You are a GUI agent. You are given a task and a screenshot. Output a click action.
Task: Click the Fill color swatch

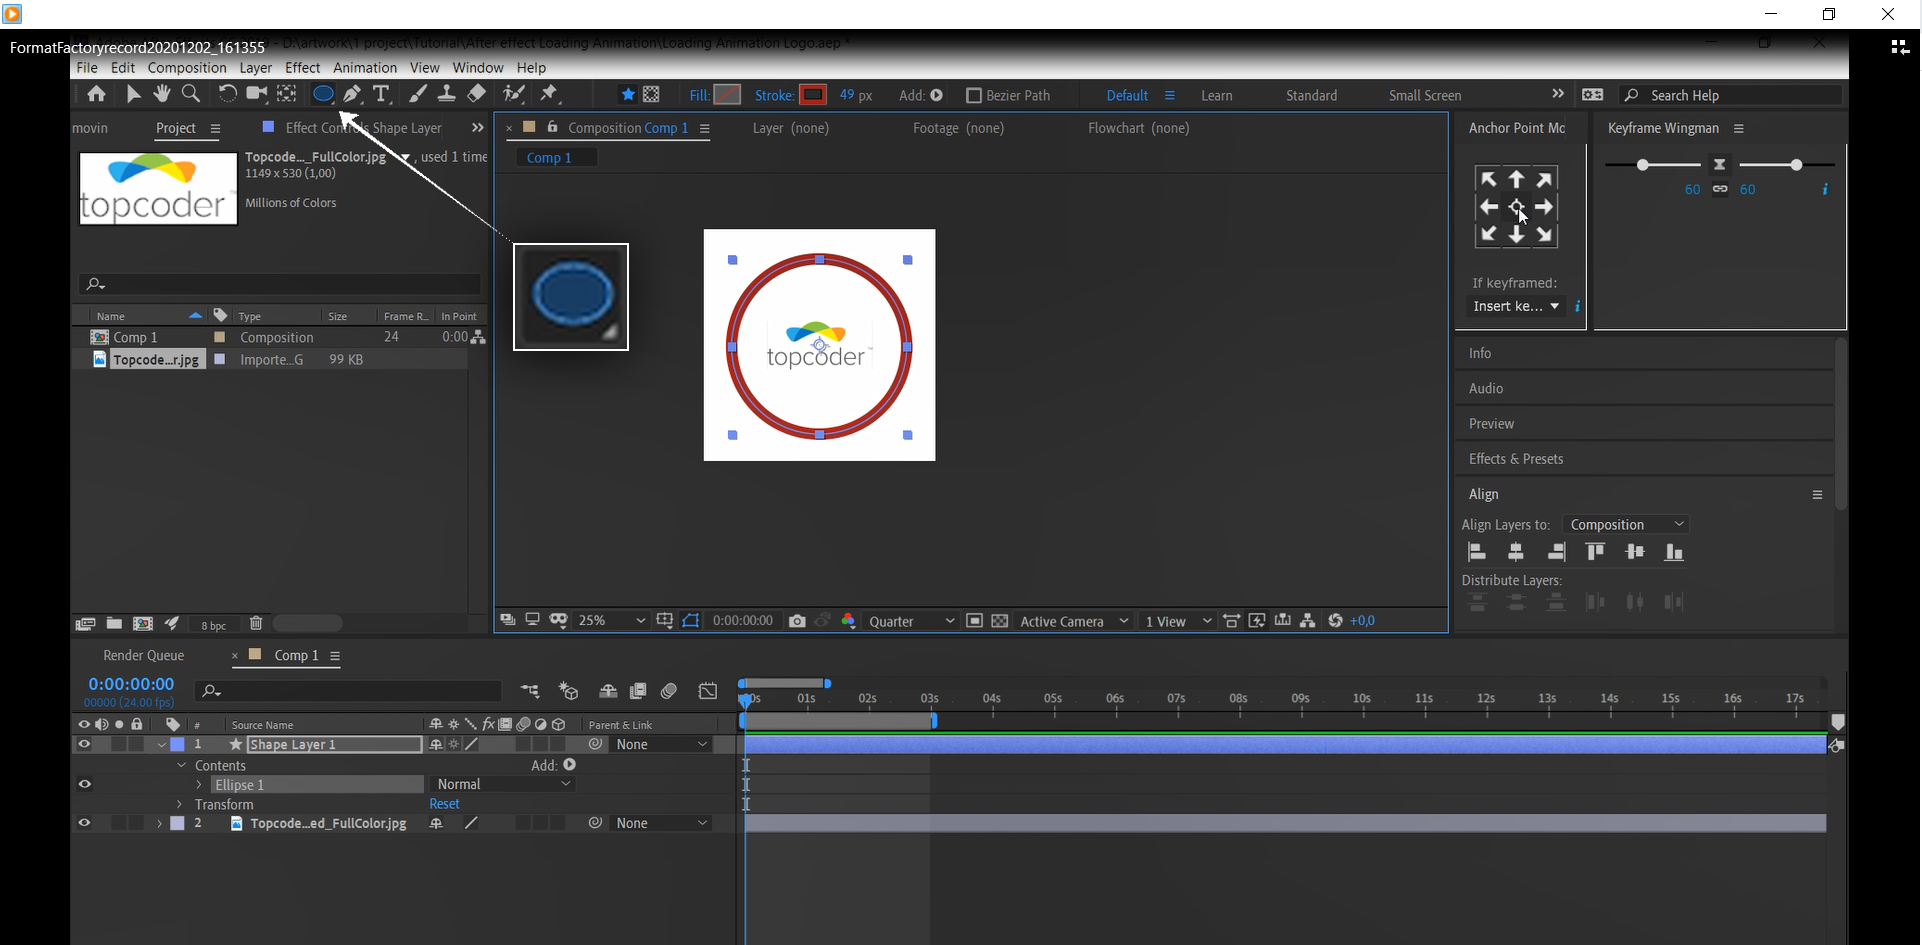click(727, 95)
